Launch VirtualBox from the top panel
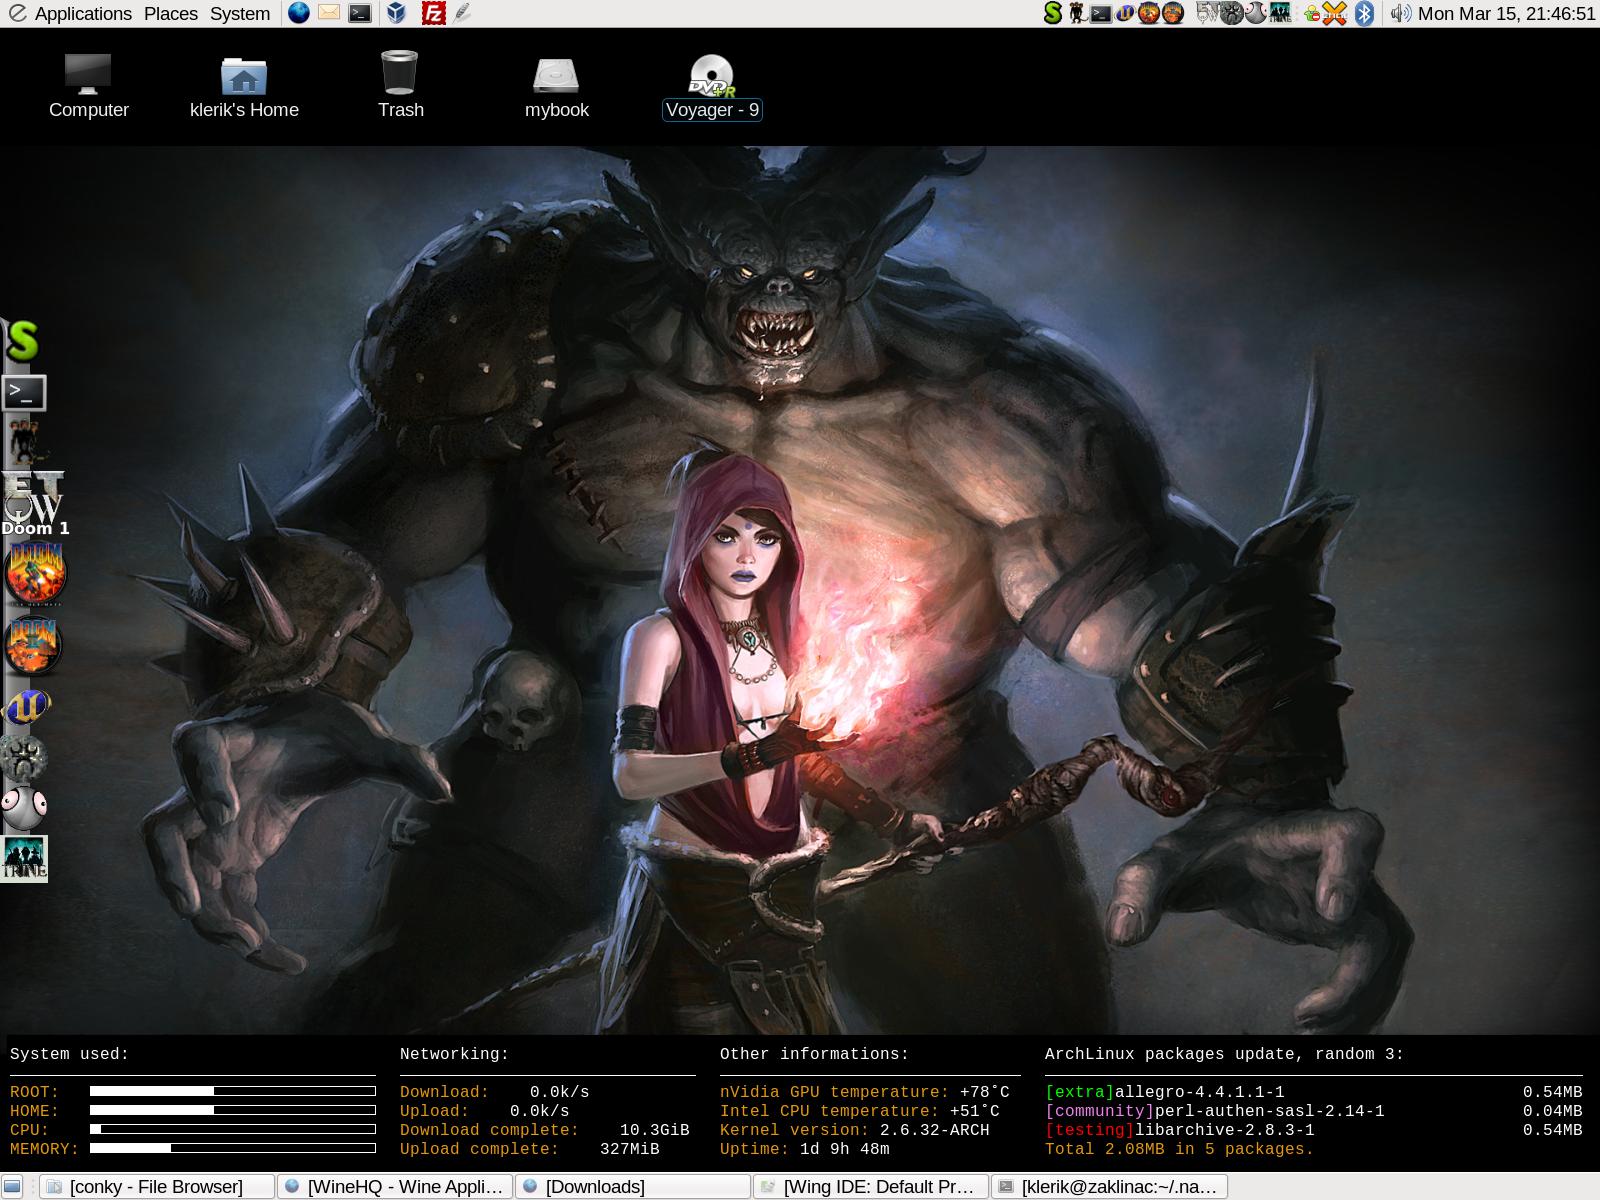This screenshot has height=1200, width=1600. point(396,13)
